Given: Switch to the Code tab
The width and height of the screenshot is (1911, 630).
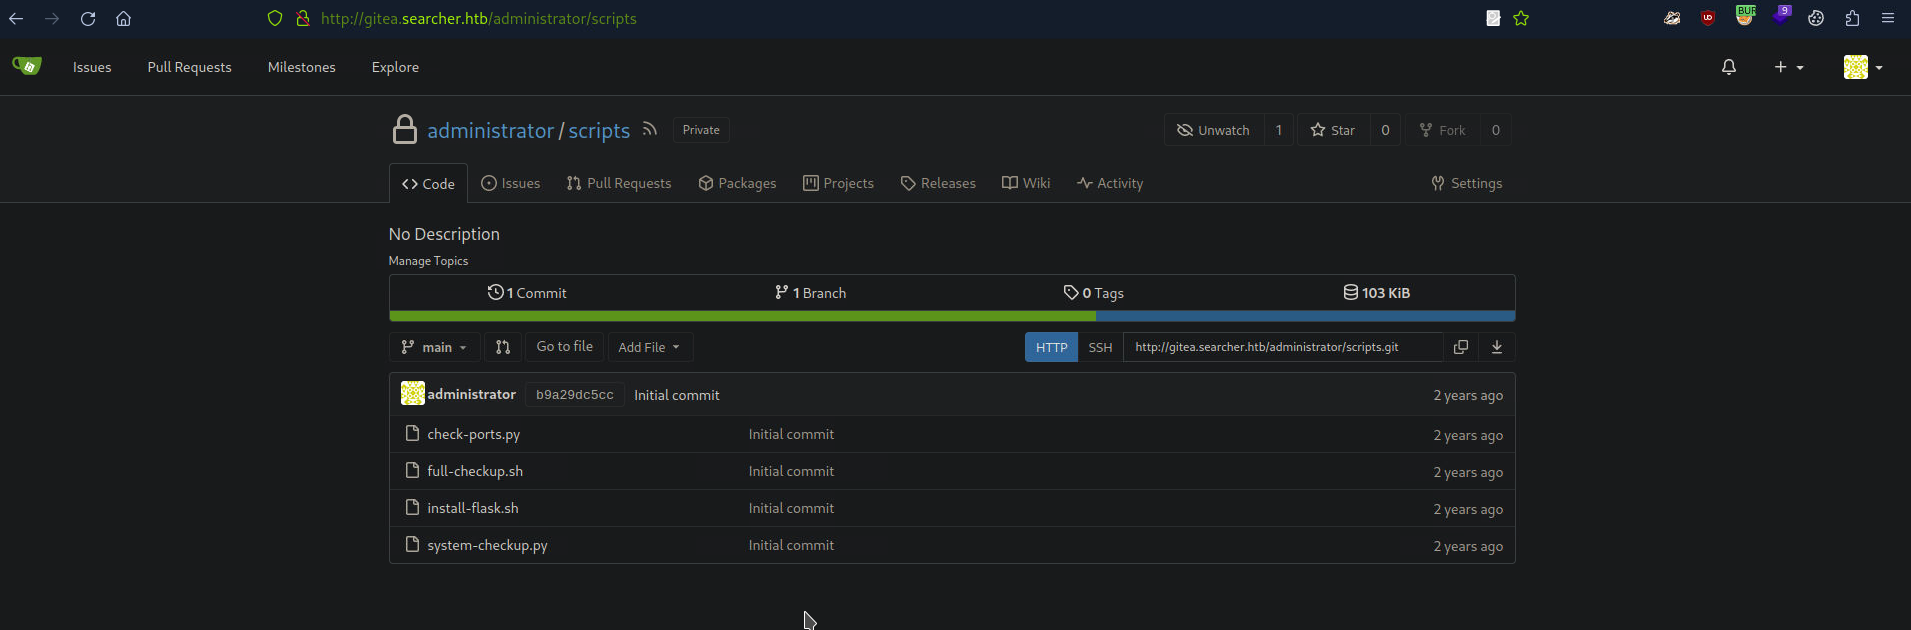Looking at the screenshot, I should (428, 183).
